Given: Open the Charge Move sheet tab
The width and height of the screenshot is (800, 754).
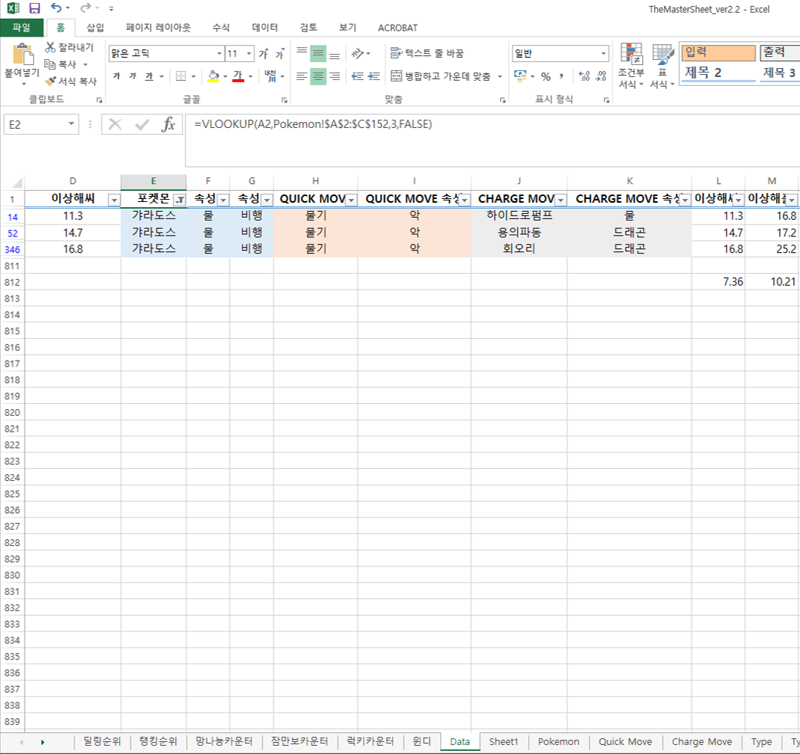Looking at the screenshot, I should tap(702, 741).
